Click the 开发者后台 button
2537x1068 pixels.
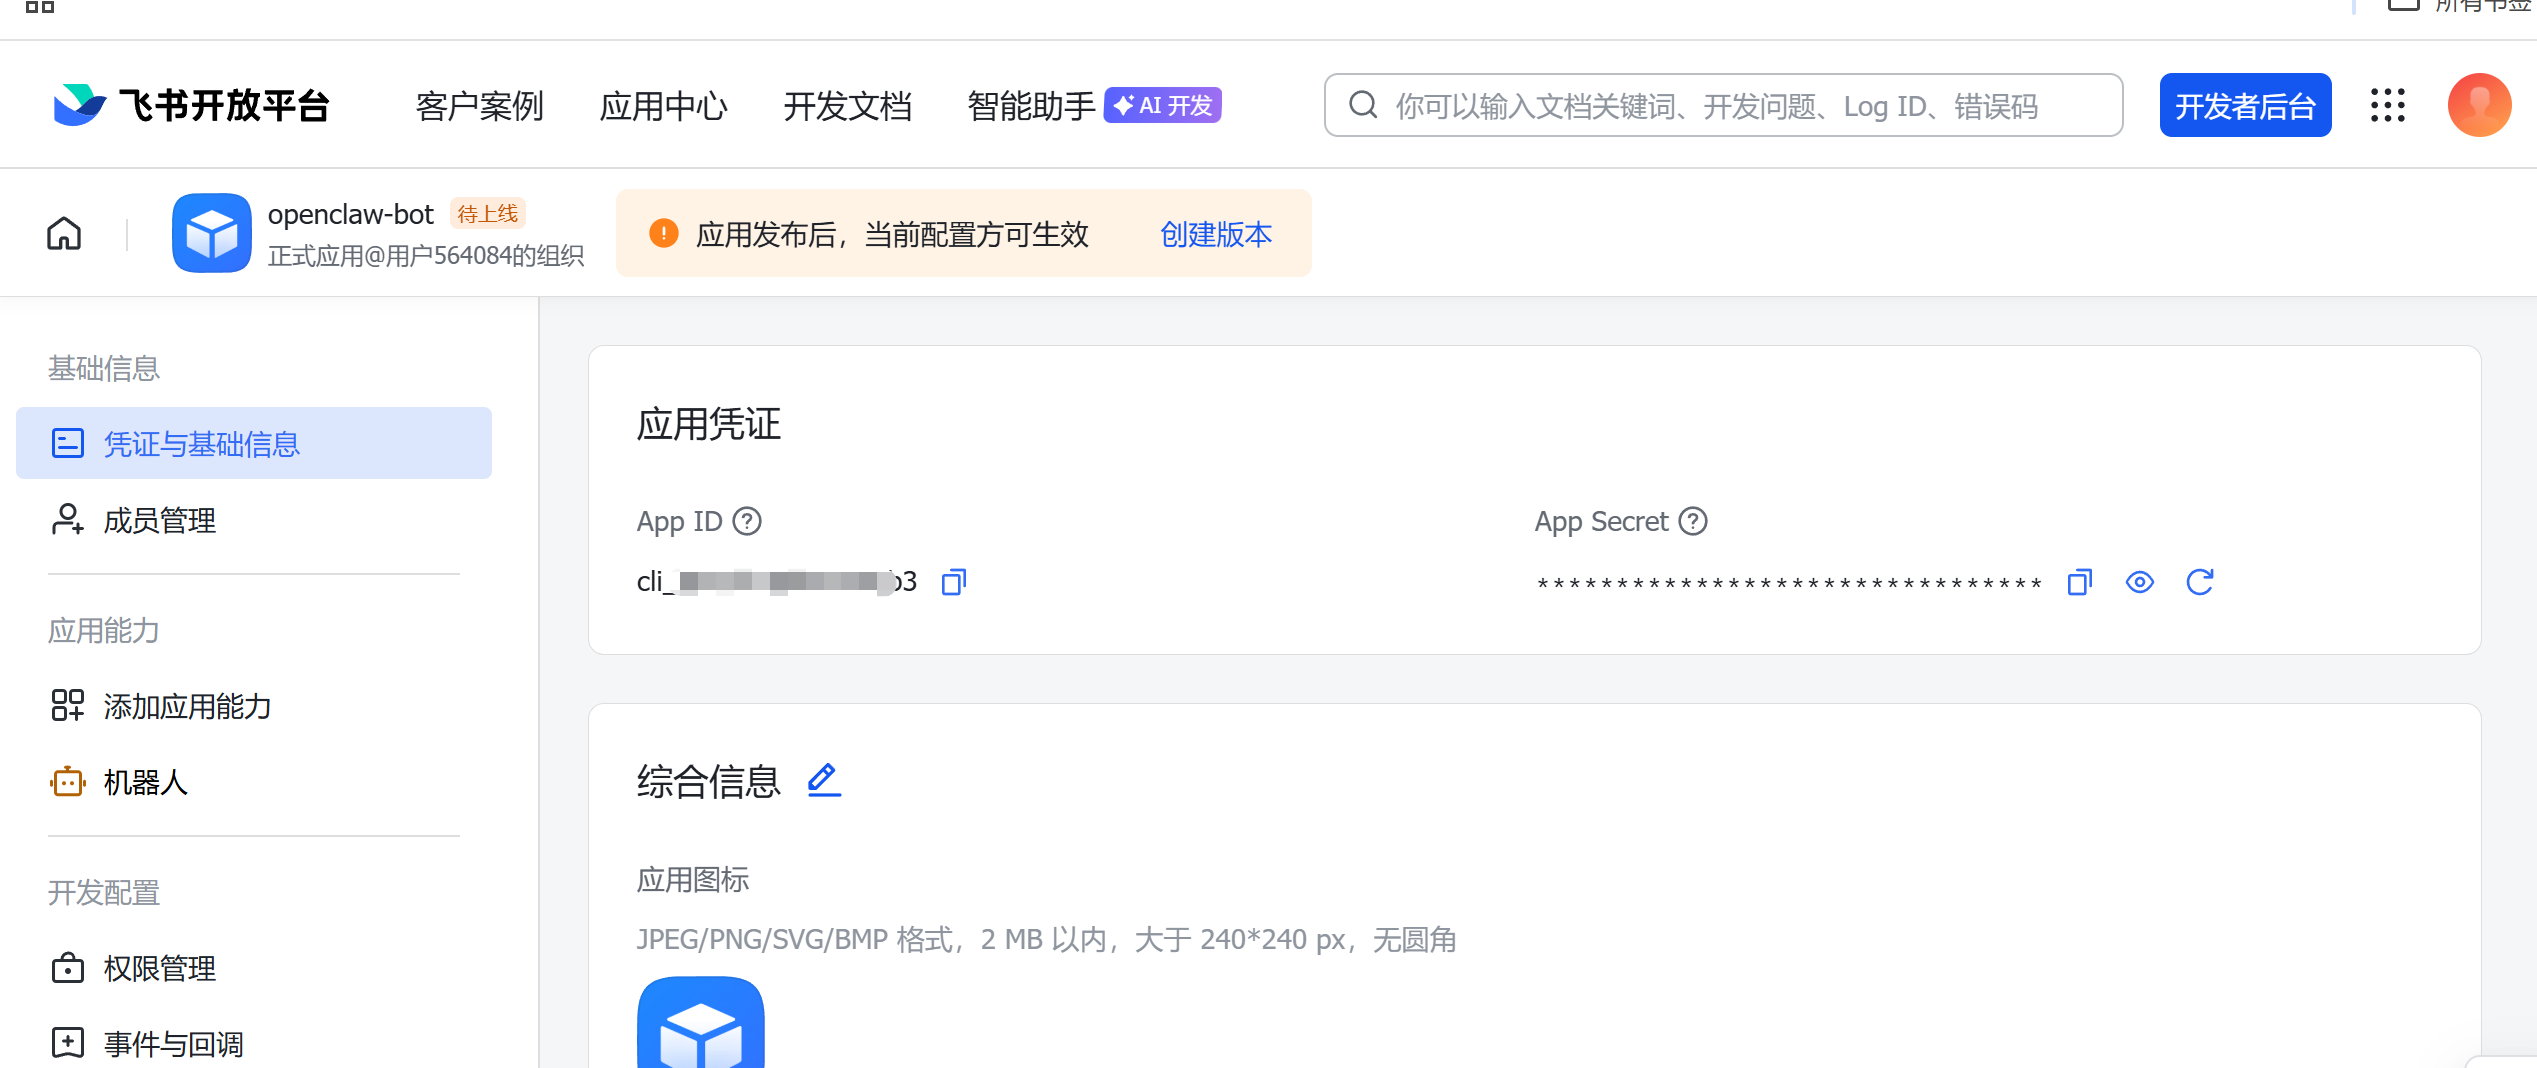point(2245,105)
